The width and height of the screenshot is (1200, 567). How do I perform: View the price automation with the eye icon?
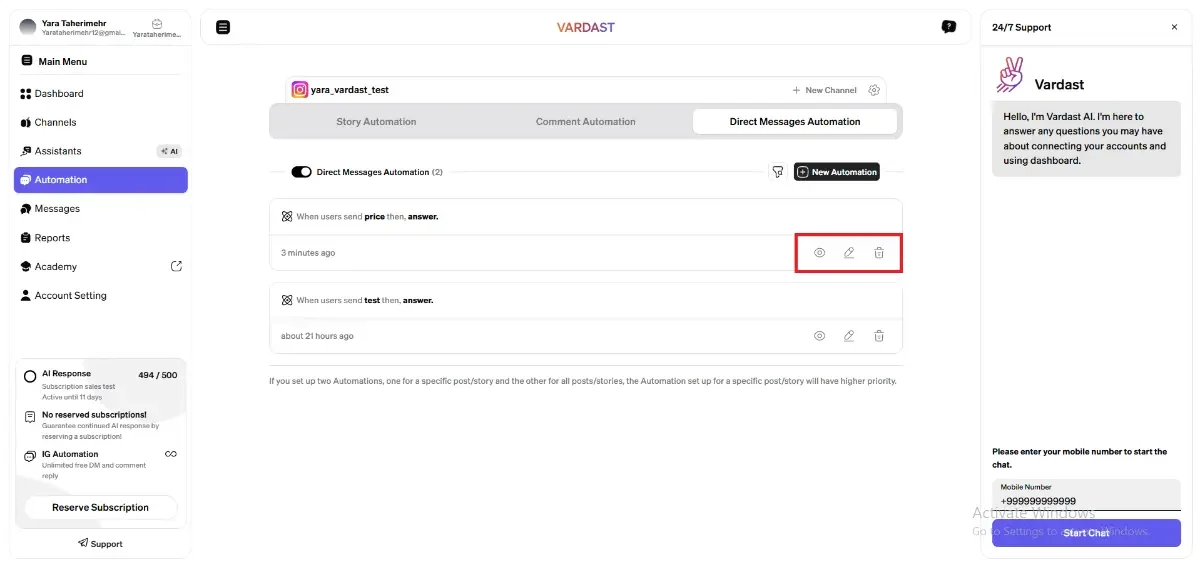pyautogui.click(x=819, y=253)
